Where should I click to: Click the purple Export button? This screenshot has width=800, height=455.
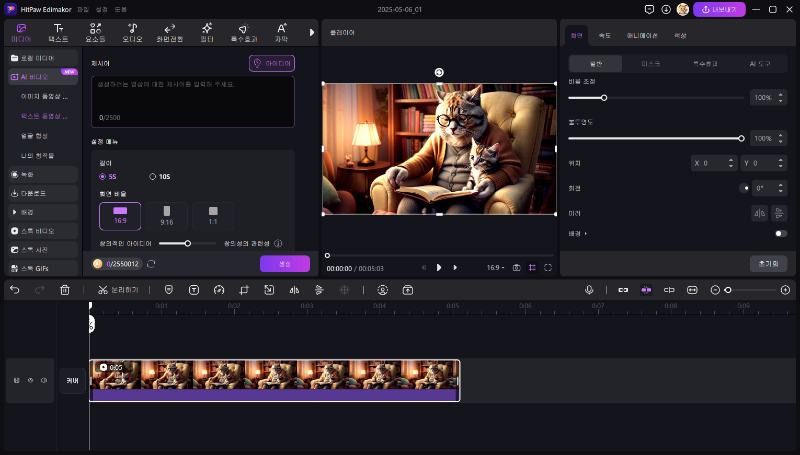point(719,9)
